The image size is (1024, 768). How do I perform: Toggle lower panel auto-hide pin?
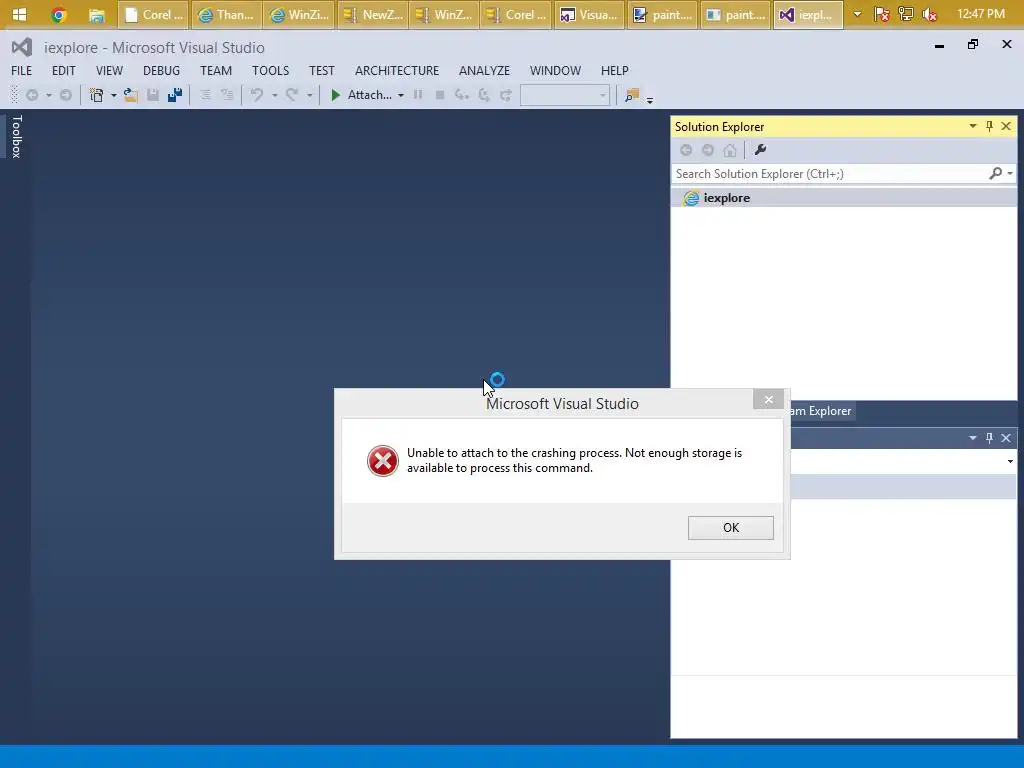[989, 438]
